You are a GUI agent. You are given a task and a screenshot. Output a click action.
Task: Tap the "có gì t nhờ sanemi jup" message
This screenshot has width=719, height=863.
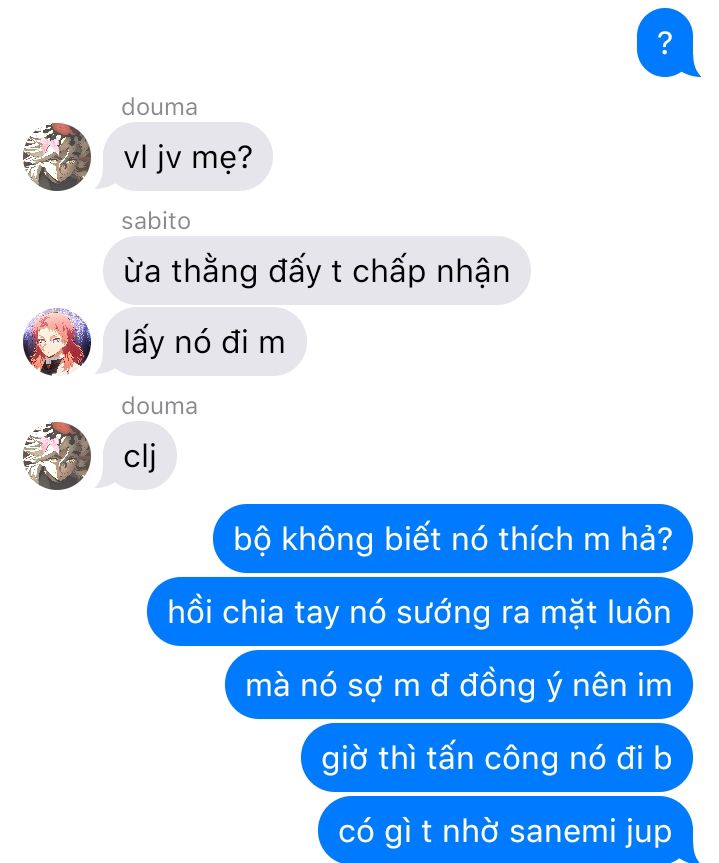tap(505, 830)
